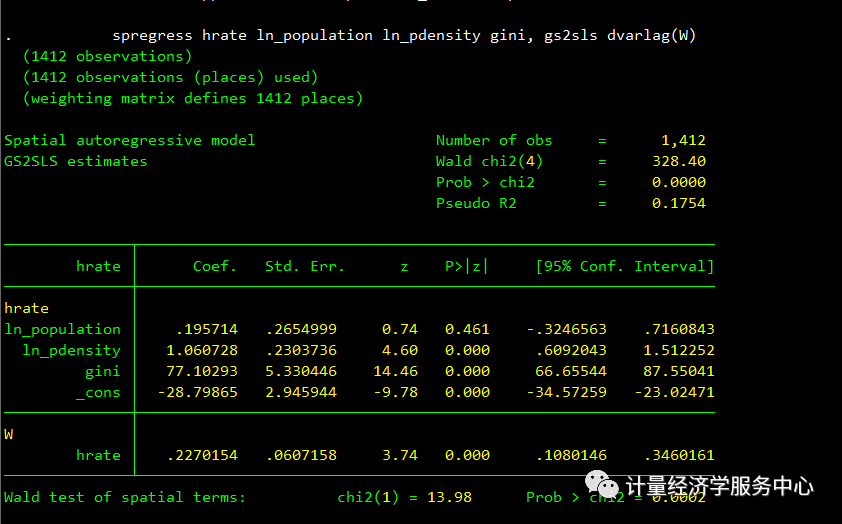The image size is (842, 524).
Task: Click the gini standard error 5.330446
Action: pyautogui.click(x=301, y=371)
